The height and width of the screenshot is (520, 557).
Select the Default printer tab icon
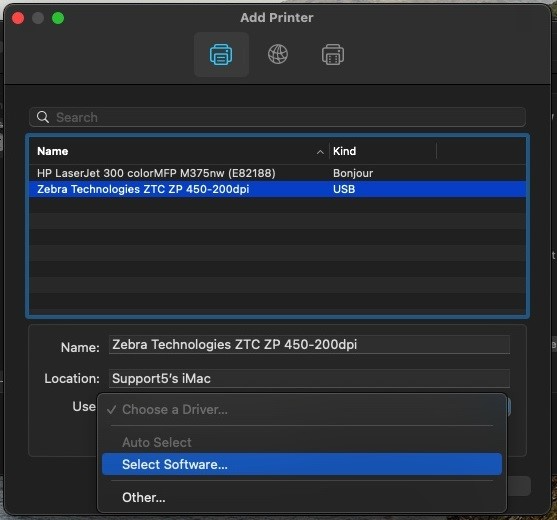point(221,54)
